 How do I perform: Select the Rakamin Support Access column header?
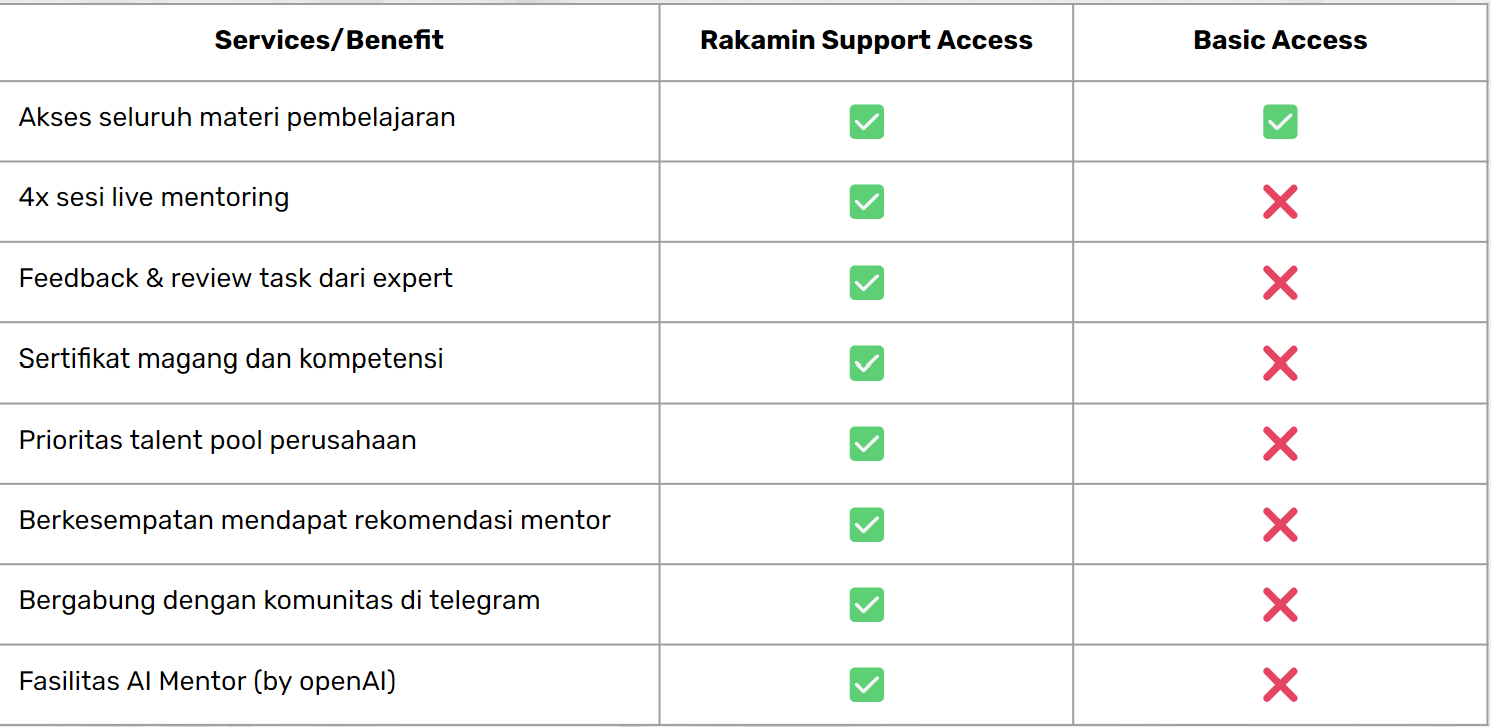pos(866,41)
